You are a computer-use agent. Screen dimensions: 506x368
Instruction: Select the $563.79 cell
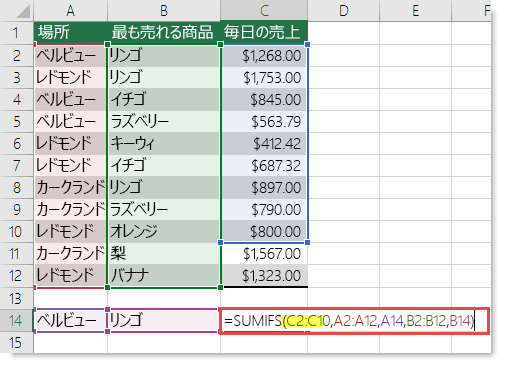coord(264,121)
